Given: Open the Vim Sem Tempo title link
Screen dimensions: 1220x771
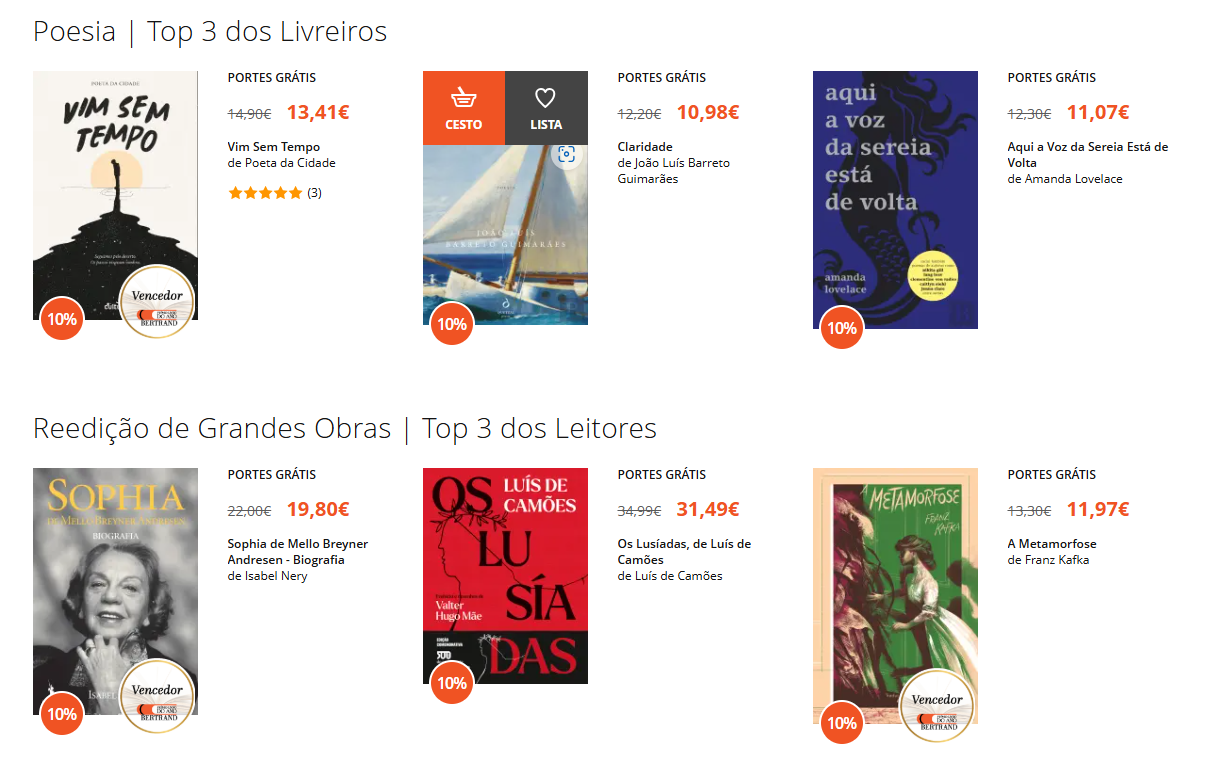Looking at the screenshot, I should coord(274,147).
